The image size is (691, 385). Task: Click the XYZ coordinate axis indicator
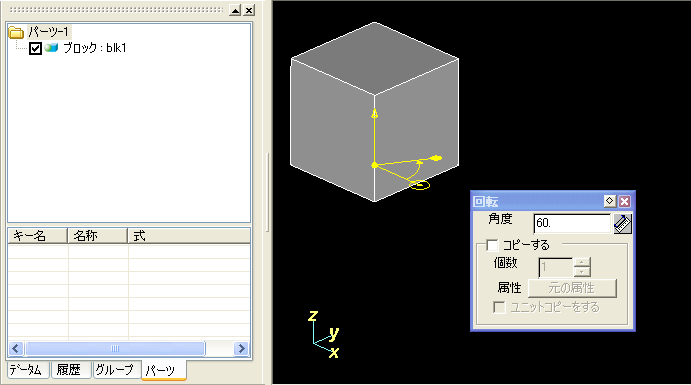click(x=323, y=334)
